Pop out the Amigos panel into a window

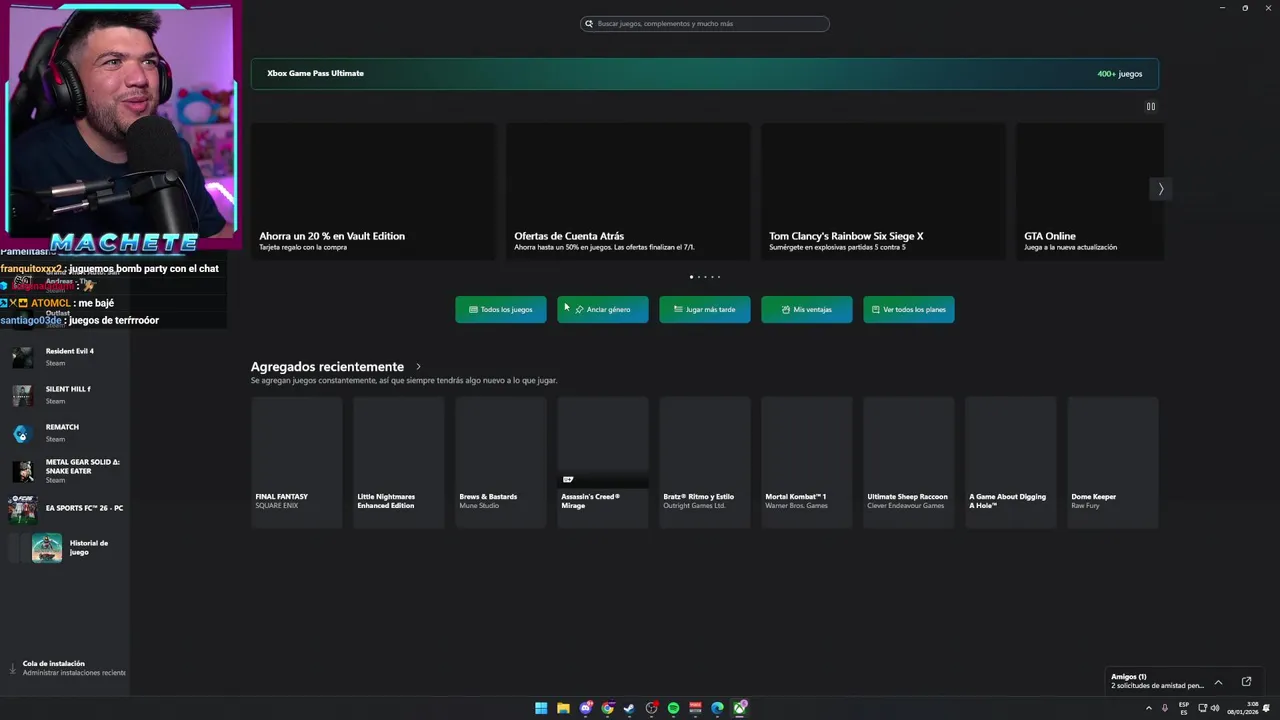1246,682
